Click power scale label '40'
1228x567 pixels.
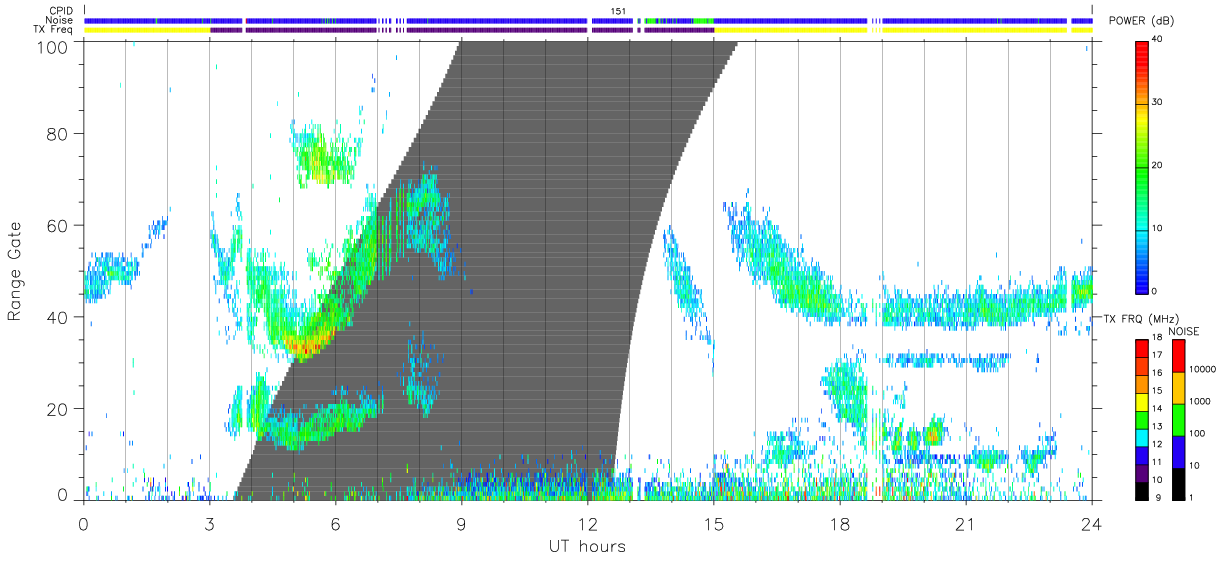[1158, 40]
